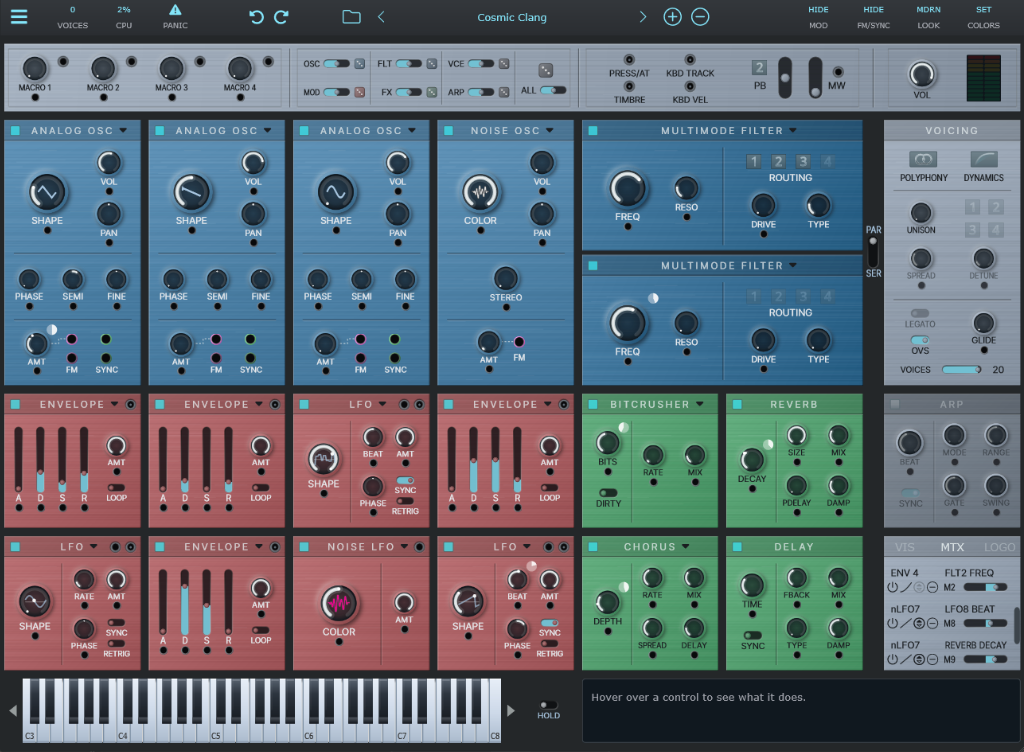The image size is (1024, 752).
Task: Select routing 3 on top Multimode Filter
Action: (803, 161)
